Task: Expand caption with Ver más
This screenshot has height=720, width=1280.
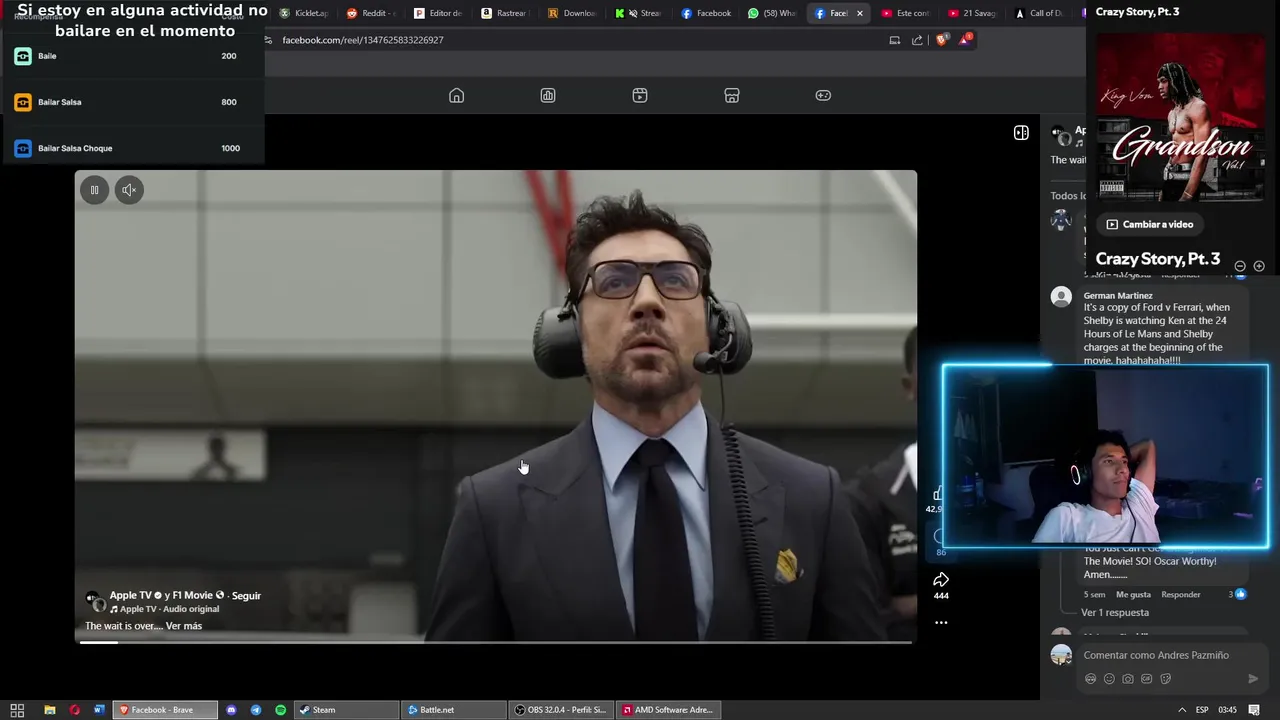Action: tap(184, 626)
